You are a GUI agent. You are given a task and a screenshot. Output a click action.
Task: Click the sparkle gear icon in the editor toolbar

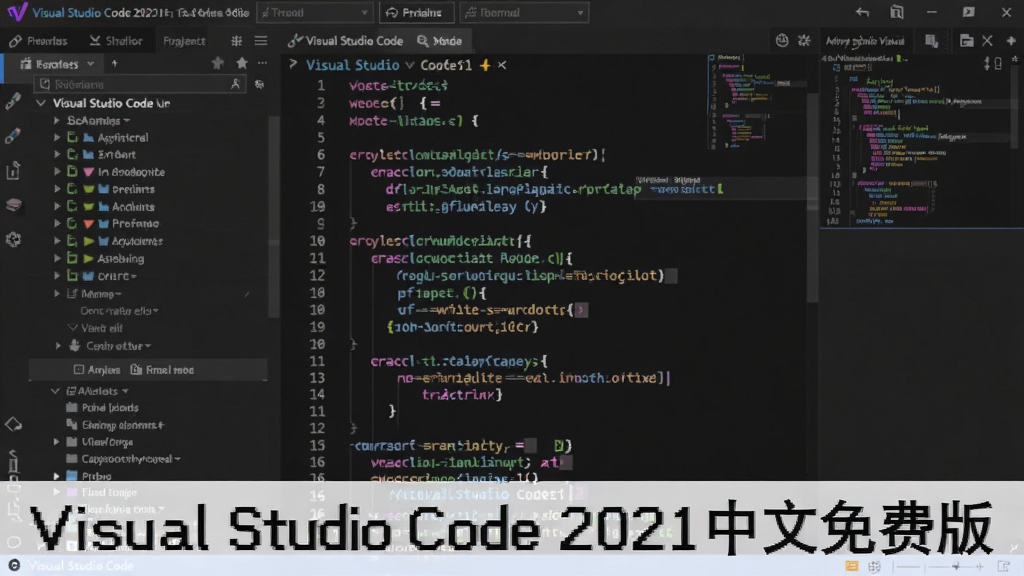804,40
